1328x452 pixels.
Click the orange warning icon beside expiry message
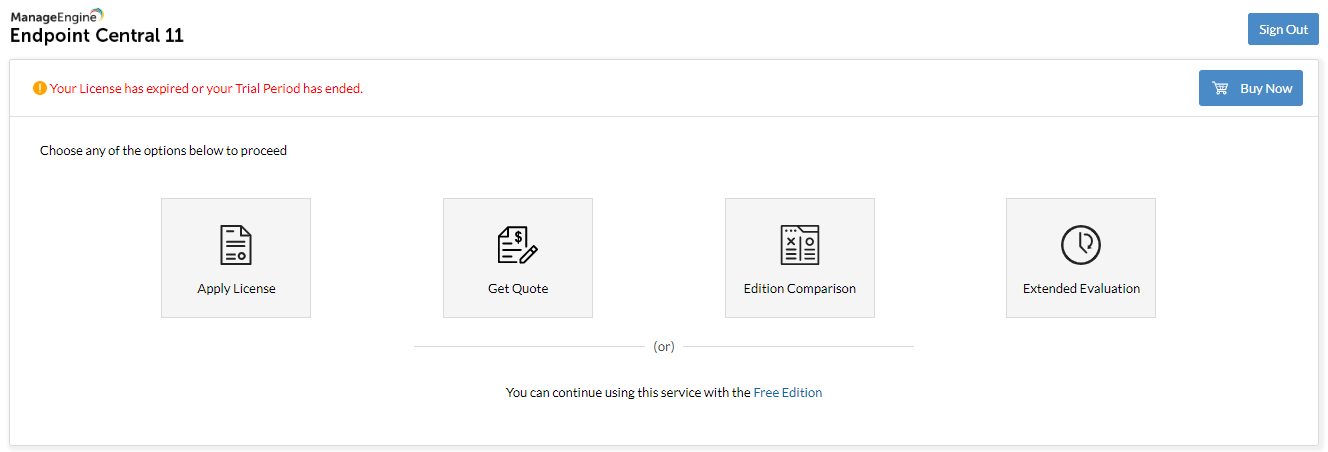(40, 88)
